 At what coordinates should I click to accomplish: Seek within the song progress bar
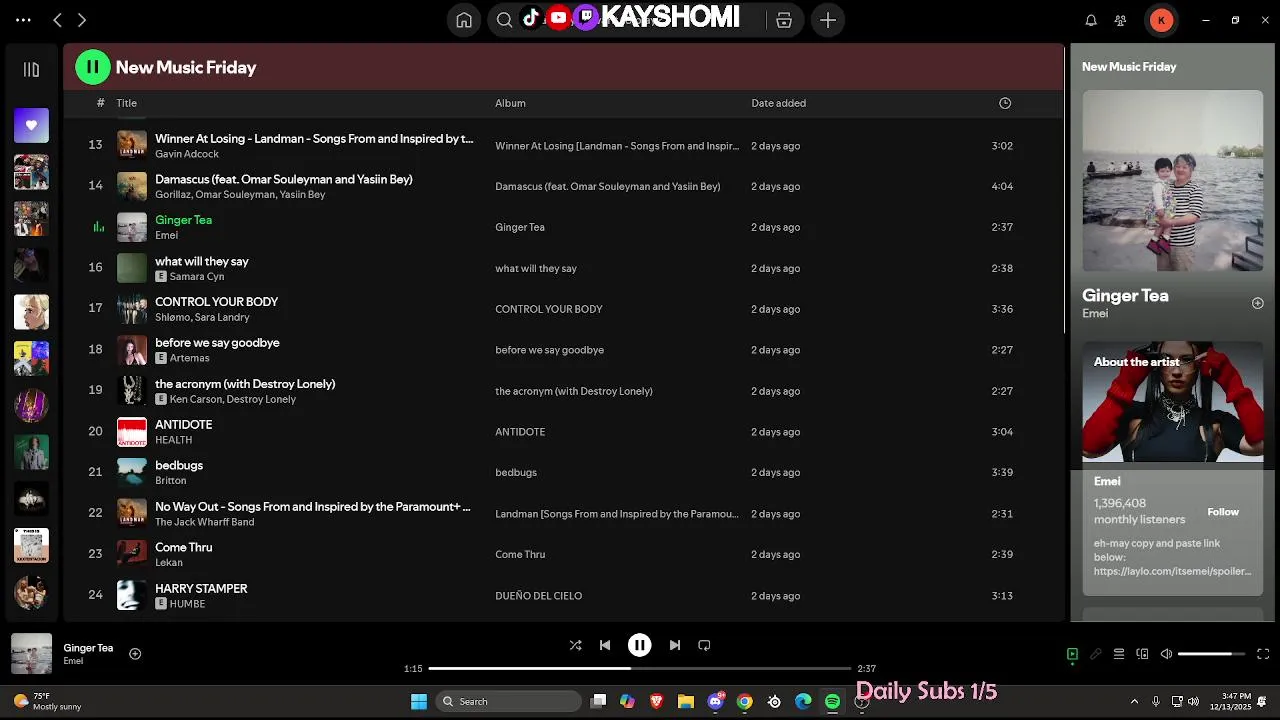(640, 668)
